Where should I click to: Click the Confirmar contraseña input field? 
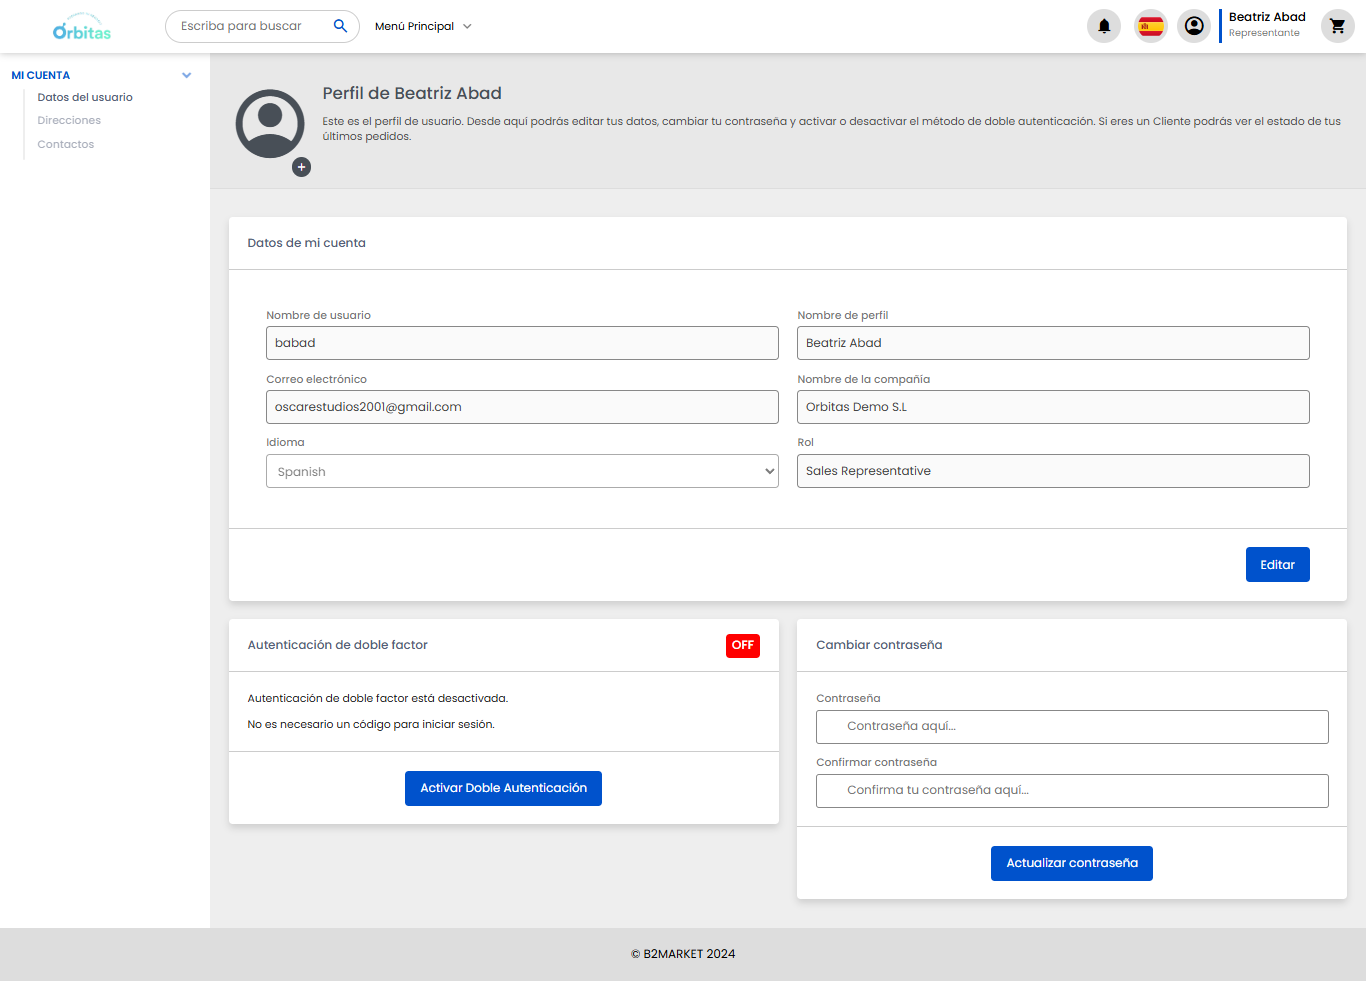pyautogui.click(x=1071, y=791)
